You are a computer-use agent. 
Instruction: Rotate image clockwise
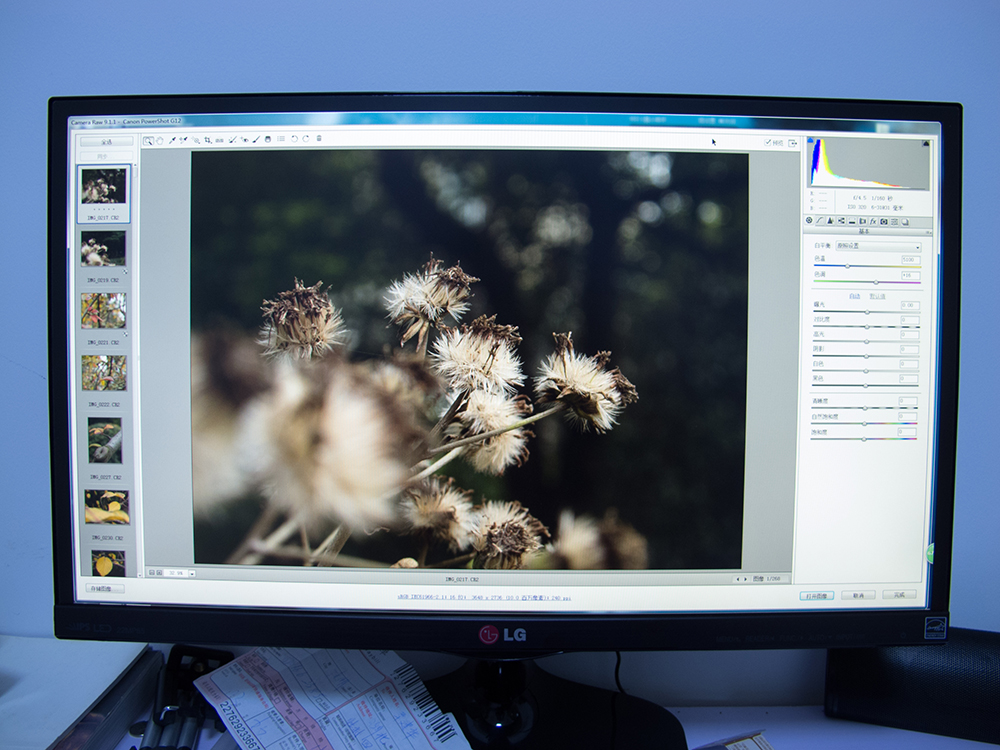[305, 138]
